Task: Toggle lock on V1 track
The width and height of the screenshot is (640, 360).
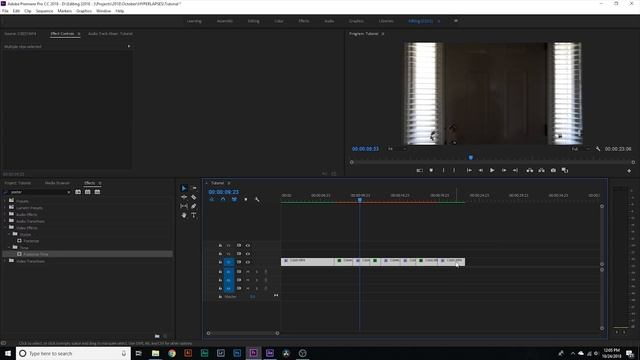Action: click(x=220, y=262)
